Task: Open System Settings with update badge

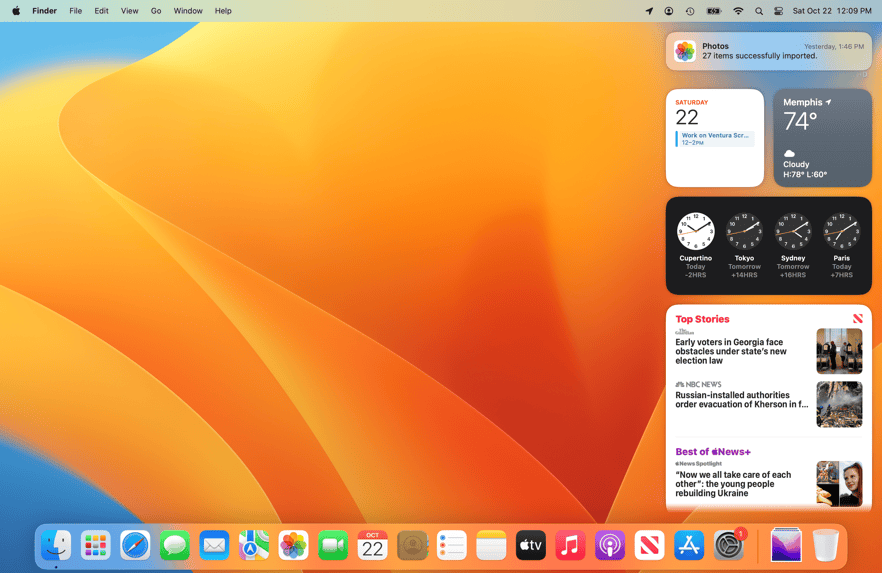Action: [x=729, y=545]
